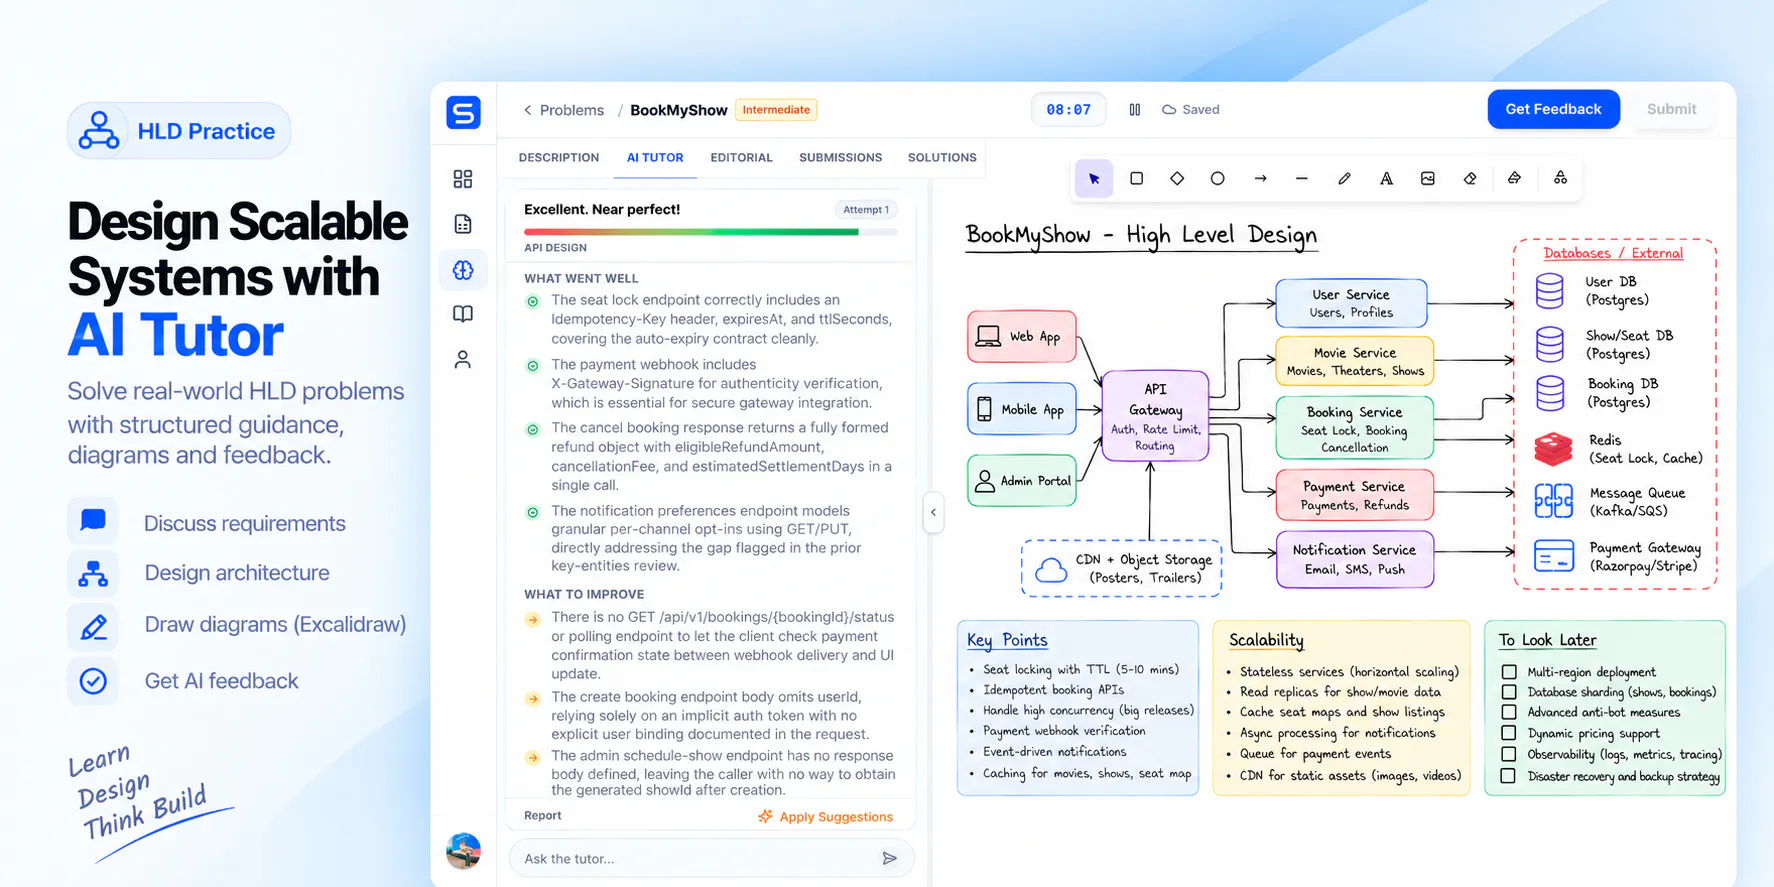The height and width of the screenshot is (887, 1774).
Task: Select the Diamond shape tool
Action: coord(1177,179)
